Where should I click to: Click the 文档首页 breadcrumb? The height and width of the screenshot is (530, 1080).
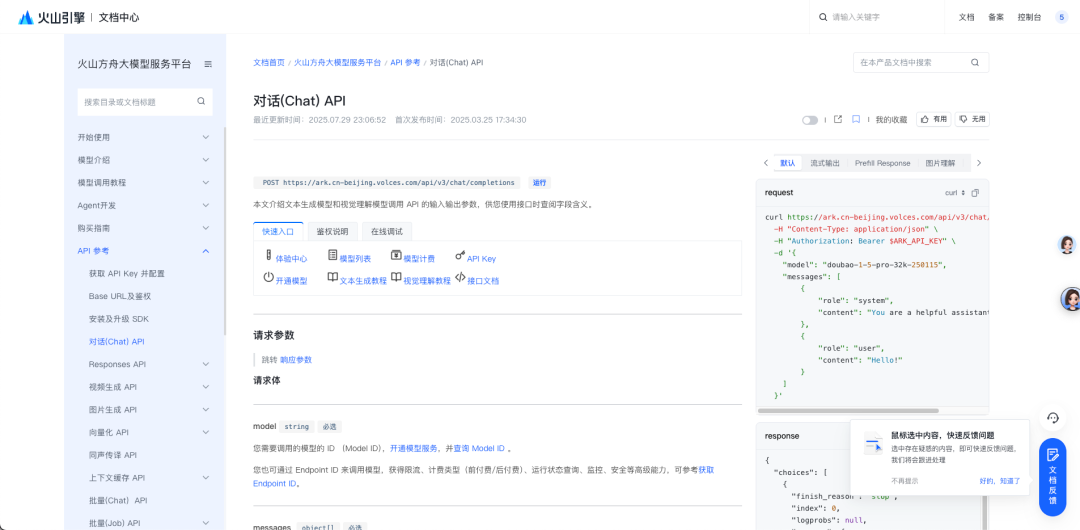pos(269,62)
